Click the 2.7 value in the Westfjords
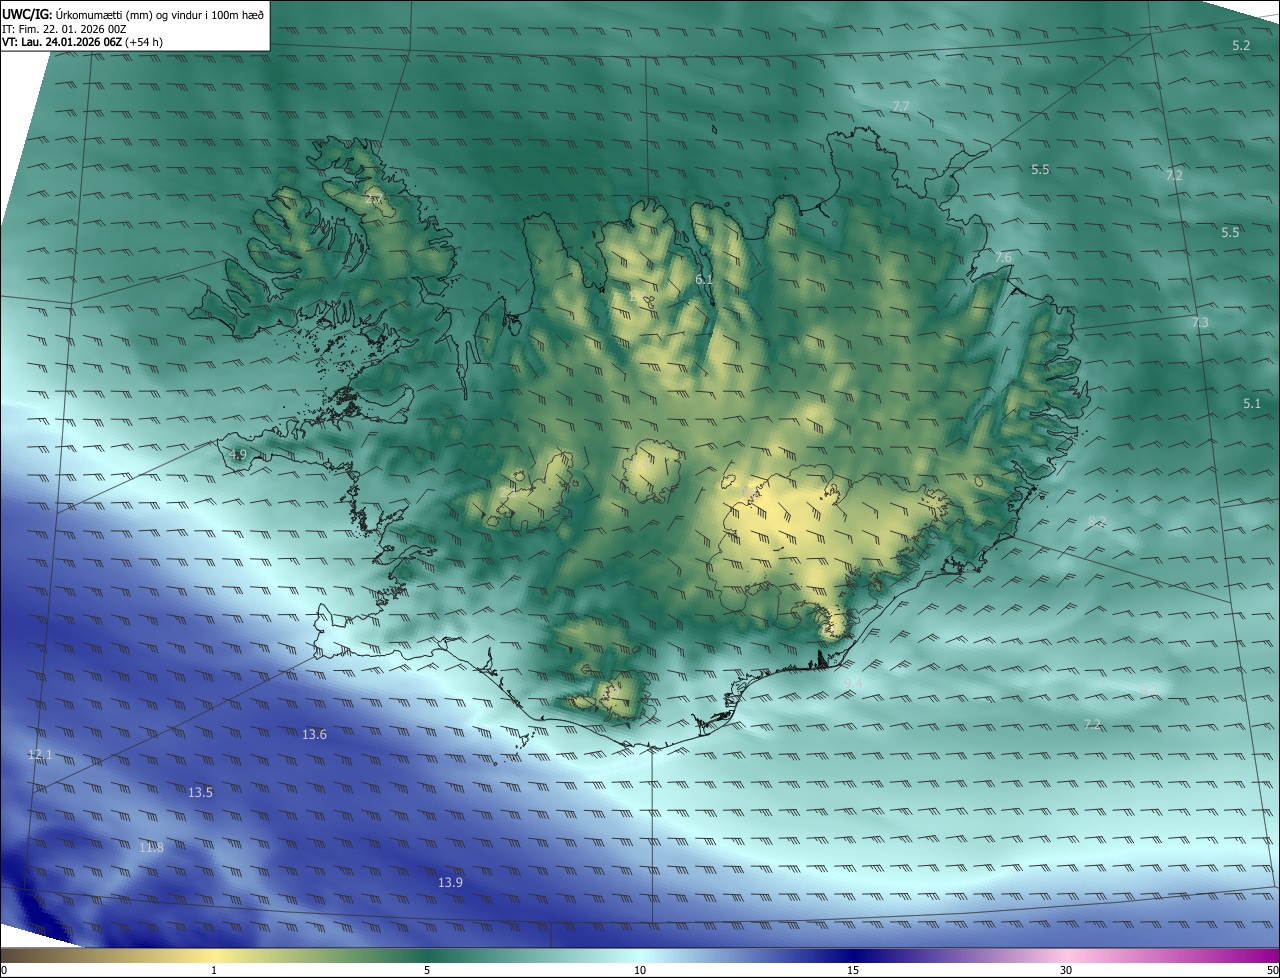 (372, 201)
